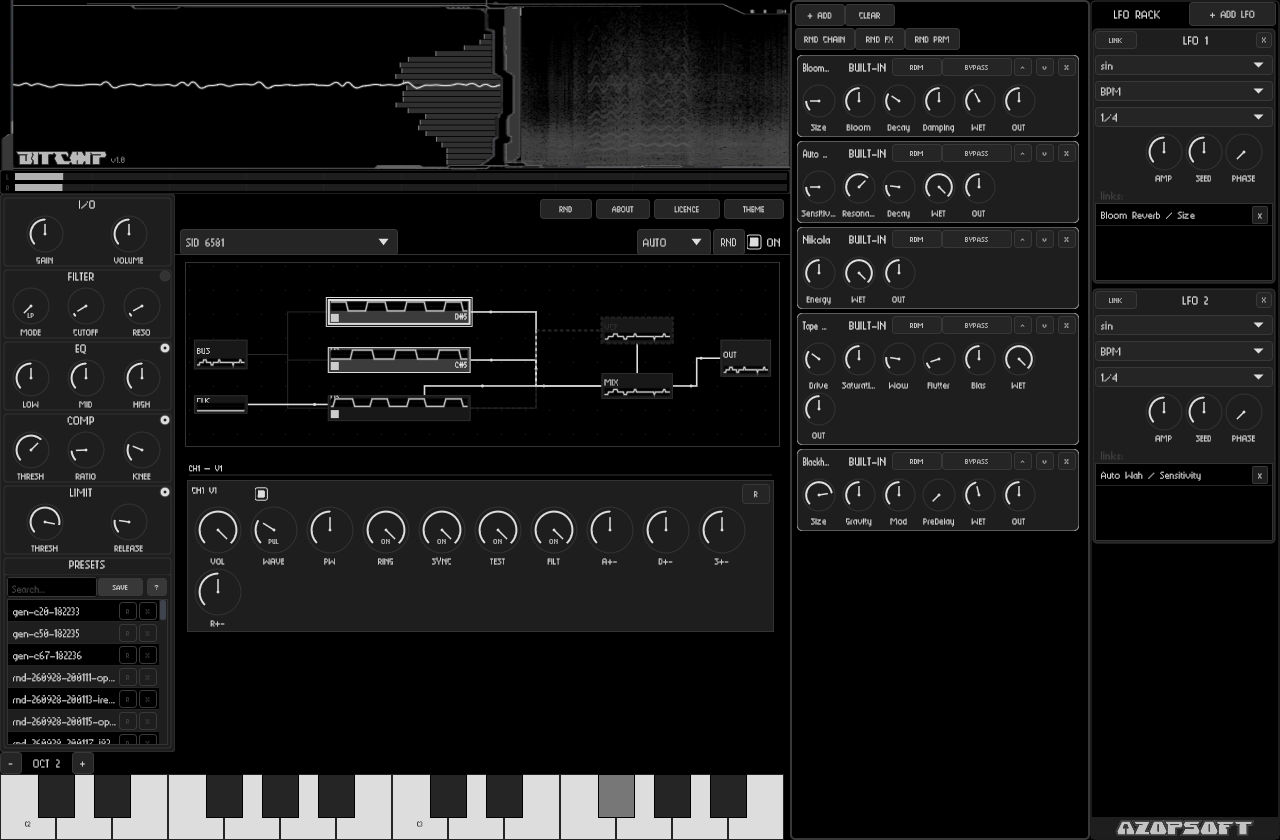Screen dimensions: 1280x840
Task: Select the LFO RACK tab
Action: (1137, 14)
